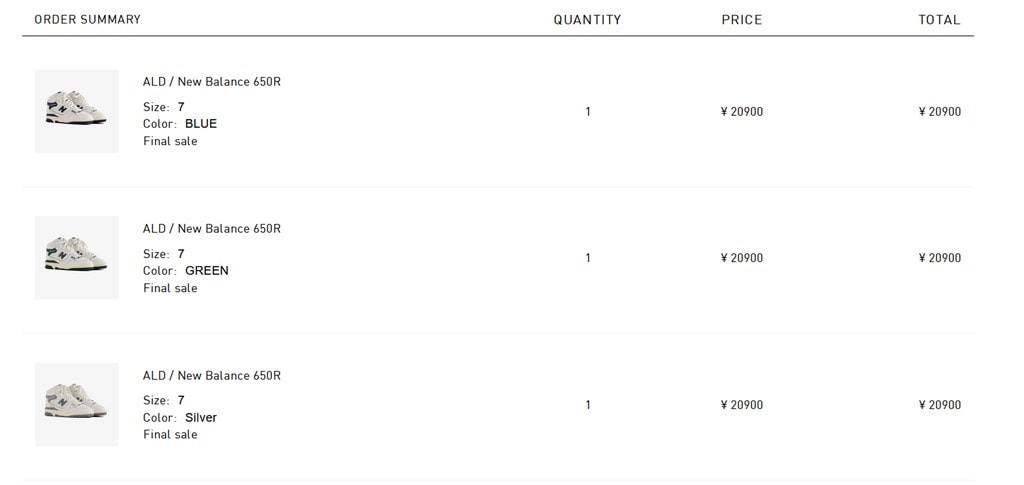Screen dimensions: 1024x485
Task: Select the quantity of the GREEN item
Action: click(x=588, y=258)
